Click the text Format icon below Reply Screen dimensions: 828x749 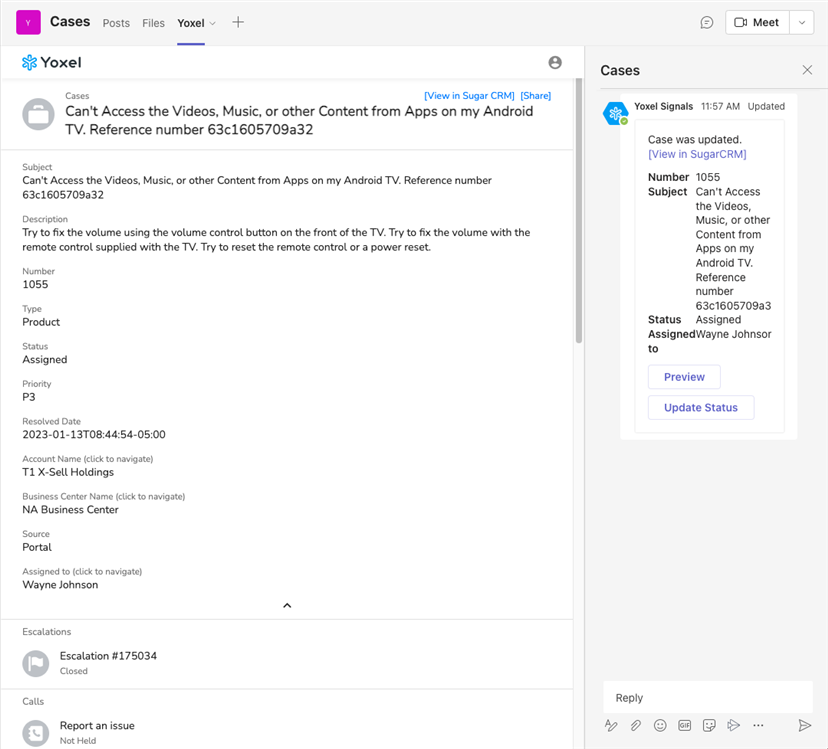(611, 725)
